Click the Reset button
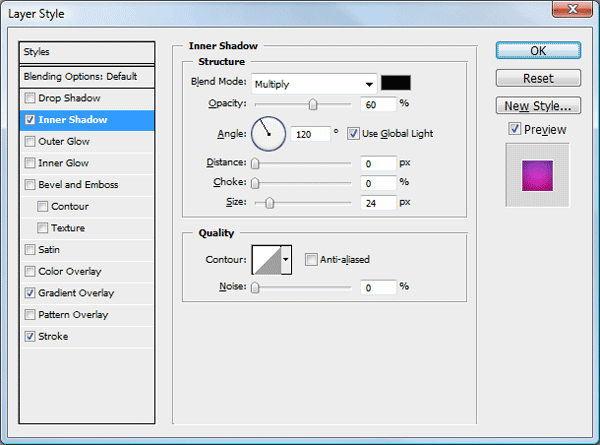 point(538,78)
